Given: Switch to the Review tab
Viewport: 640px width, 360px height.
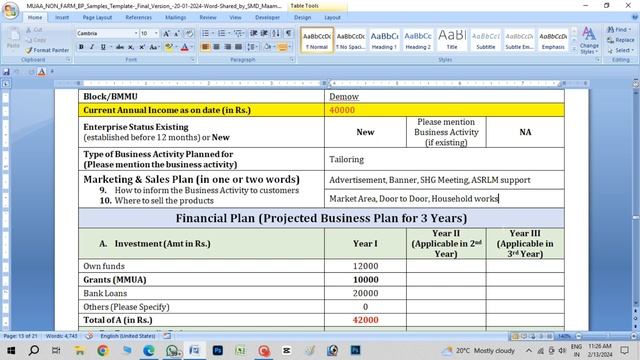Looking at the screenshot, I should click(x=208, y=17).
